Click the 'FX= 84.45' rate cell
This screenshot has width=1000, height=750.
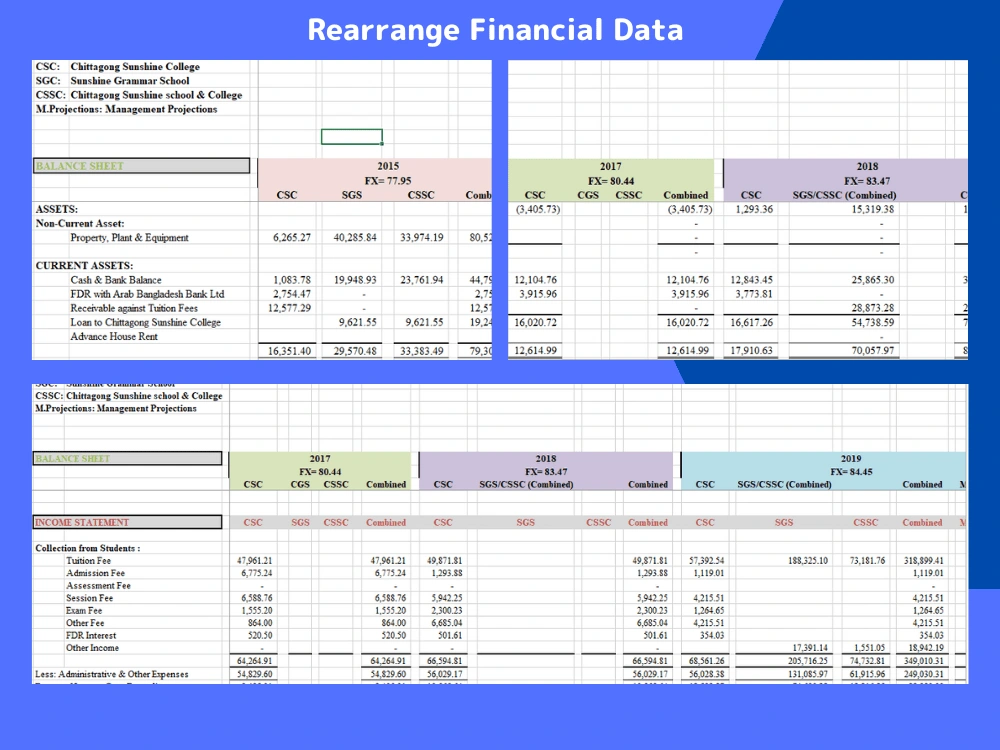point(851,472)
